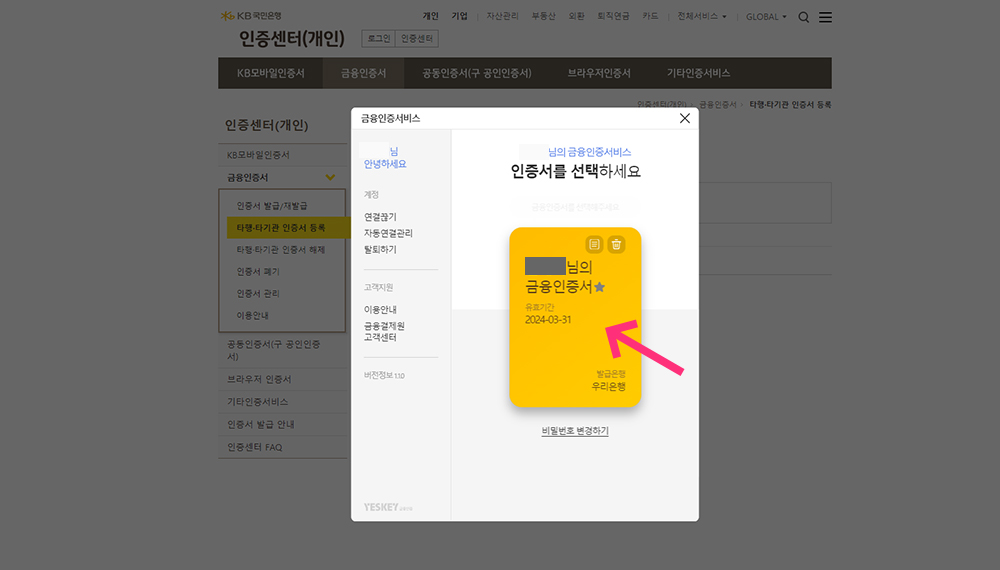This screenshot has height=570, width=1000.
Task: Open the 카드 top menu
Action: coord(650,16)
